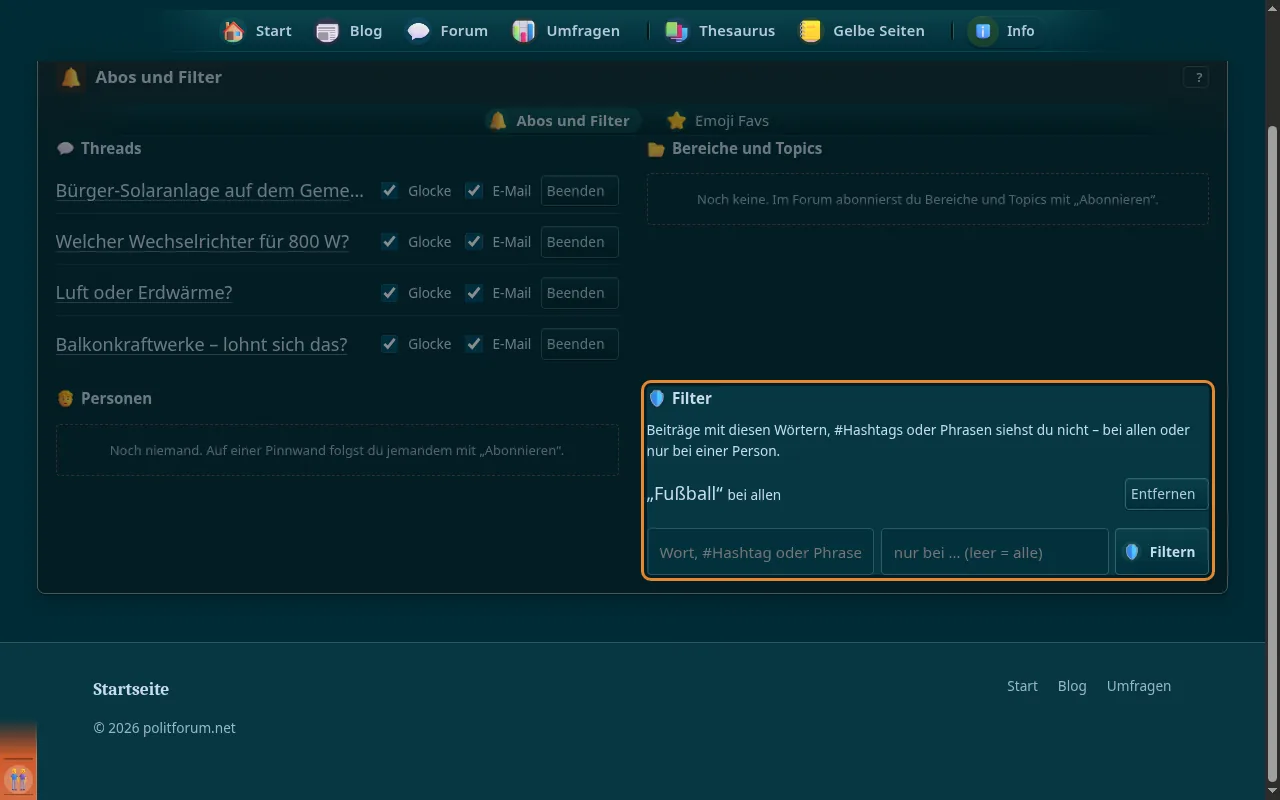Focus the Wort, #Hashtag oder Phrase field
This screenshot has height=800, width=1280.
tap(761, 552)
